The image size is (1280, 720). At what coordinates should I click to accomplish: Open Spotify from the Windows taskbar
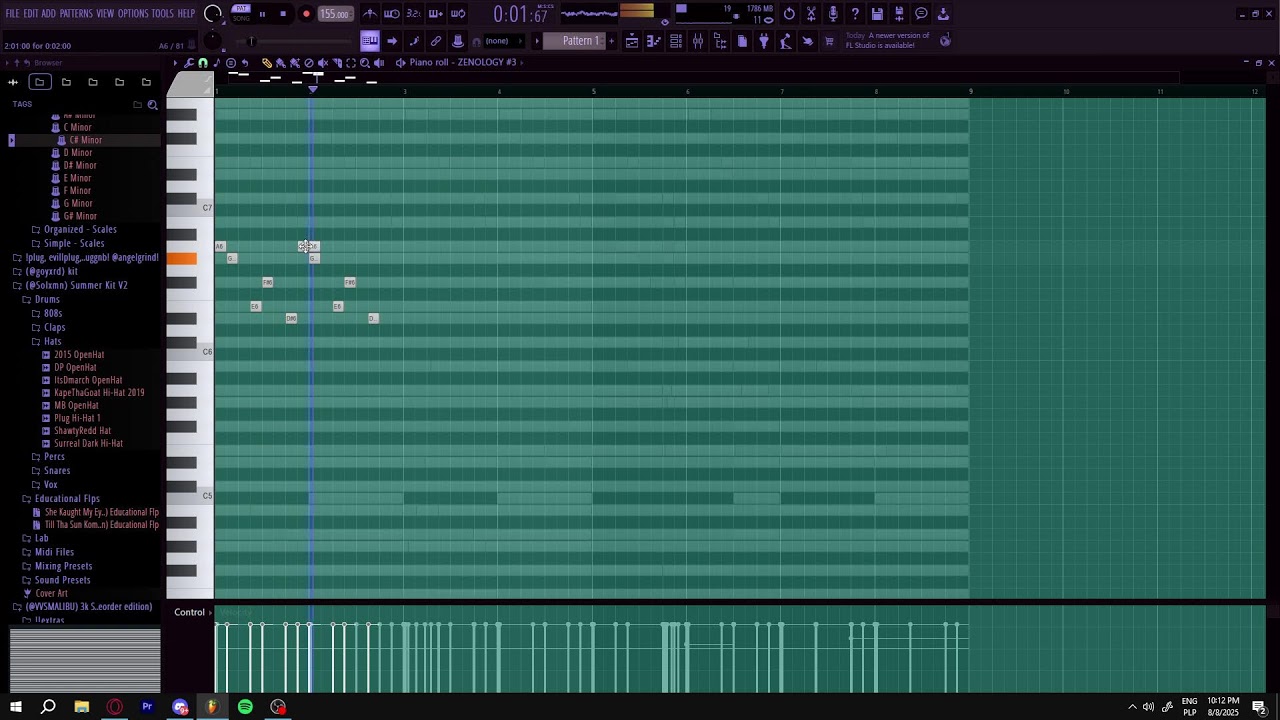coord(245,707)
